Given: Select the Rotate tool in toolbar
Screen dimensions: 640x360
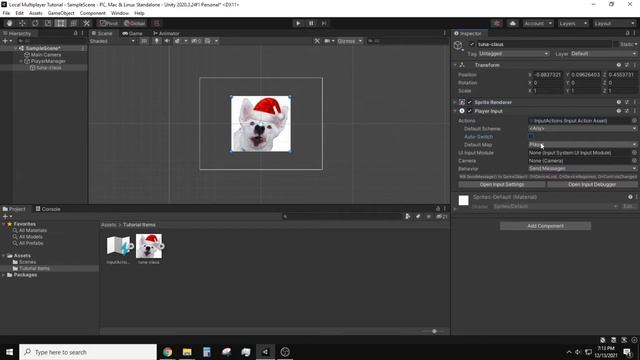Looking at the screenshot, I should 35,23.
